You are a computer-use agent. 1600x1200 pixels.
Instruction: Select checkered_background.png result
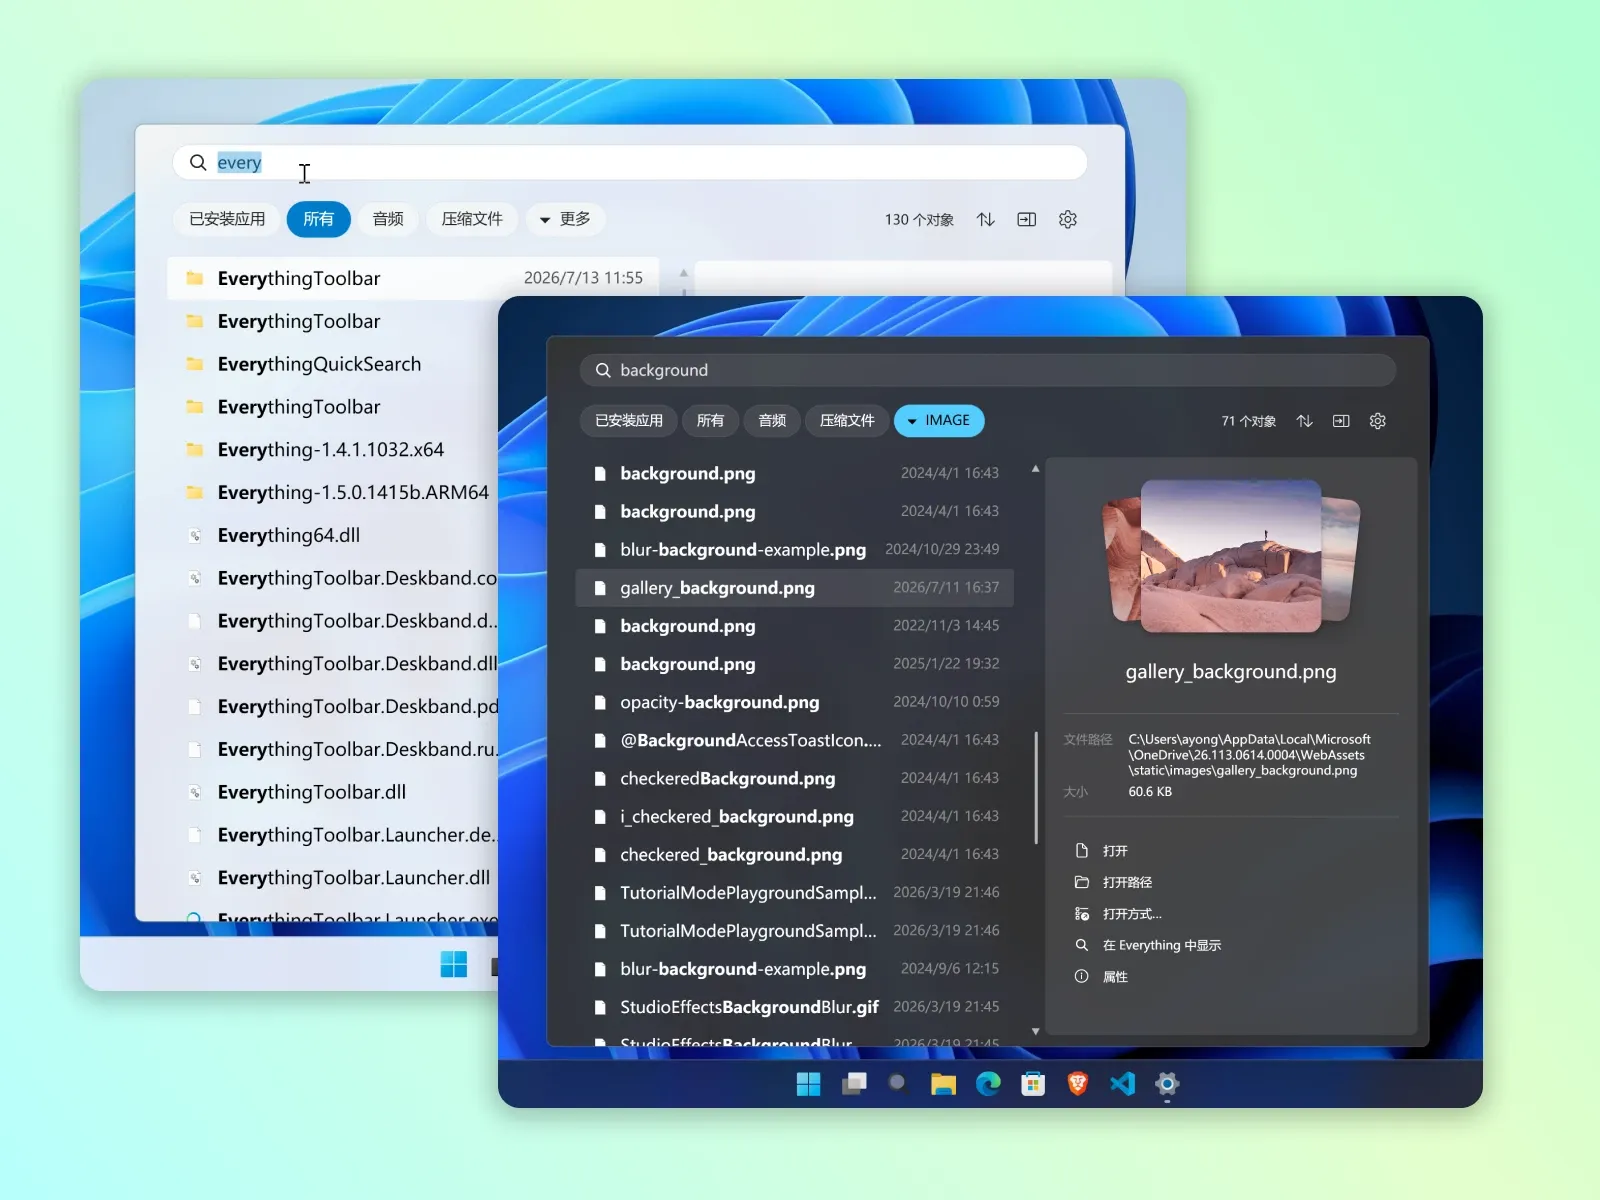[x=795, y=855]
